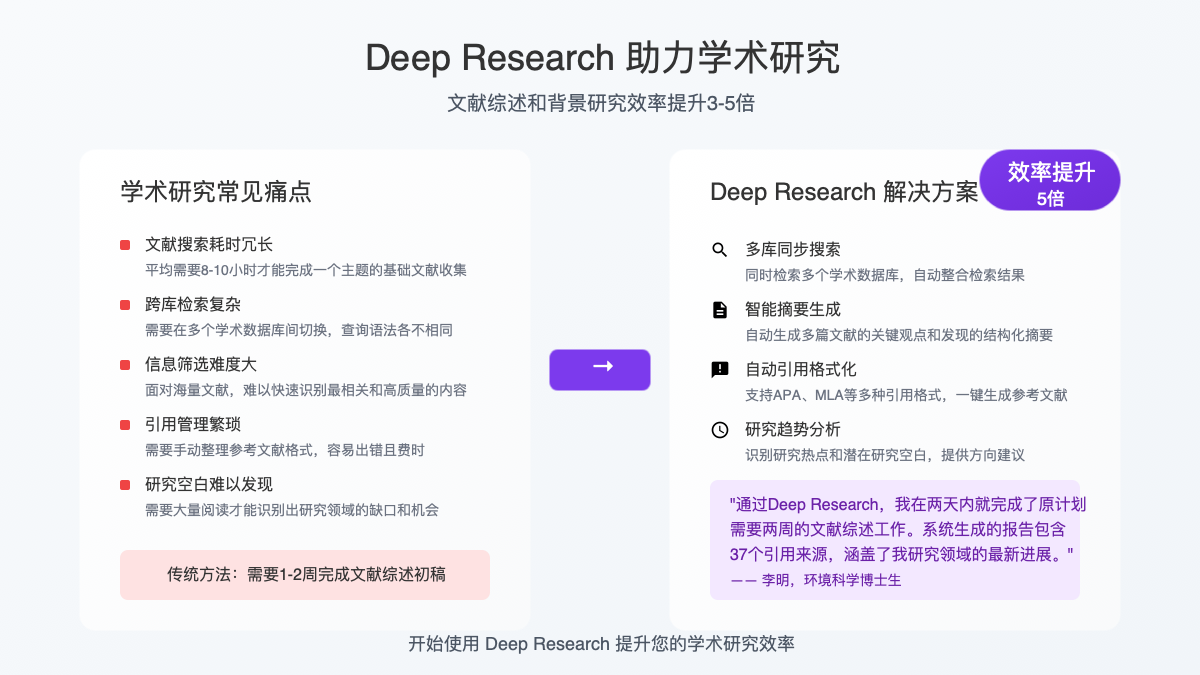Click the footer 开始使用 Deep Research 提升您的学术研究效率
The width and height of the screenshot is (1200, 675).
click(x=600, y=644)
